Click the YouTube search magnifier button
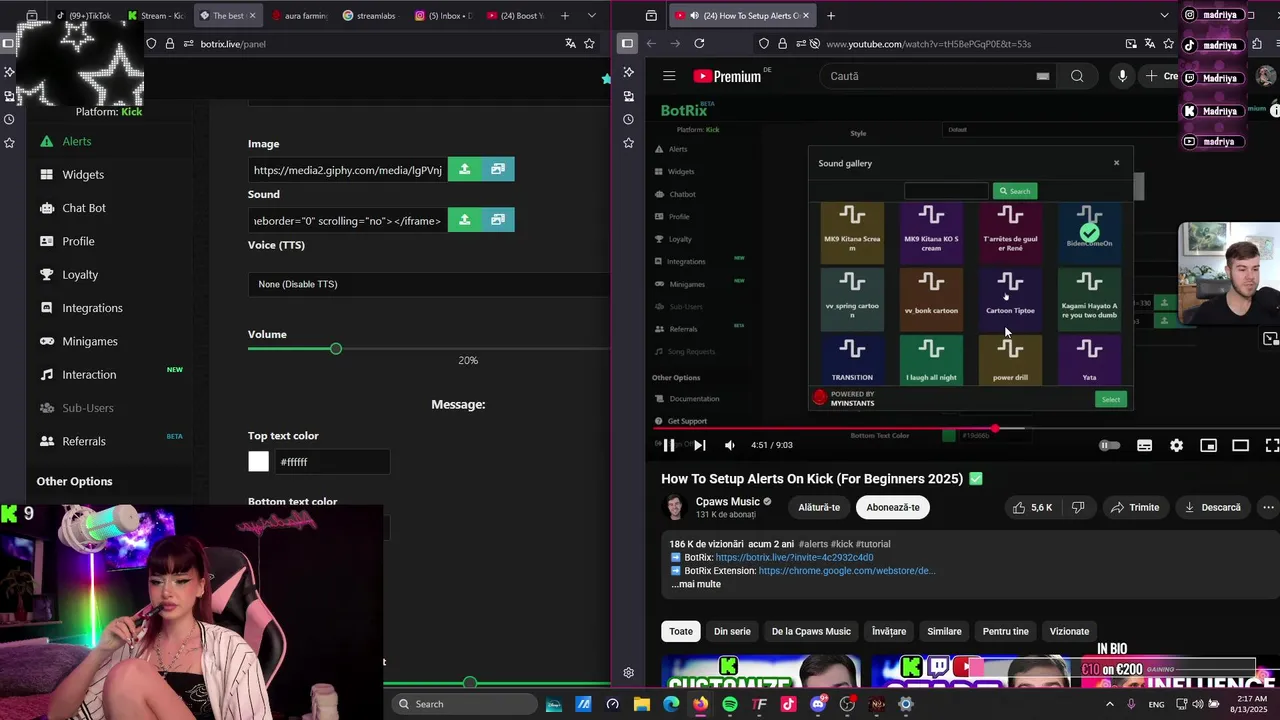 pos(1077,76)
